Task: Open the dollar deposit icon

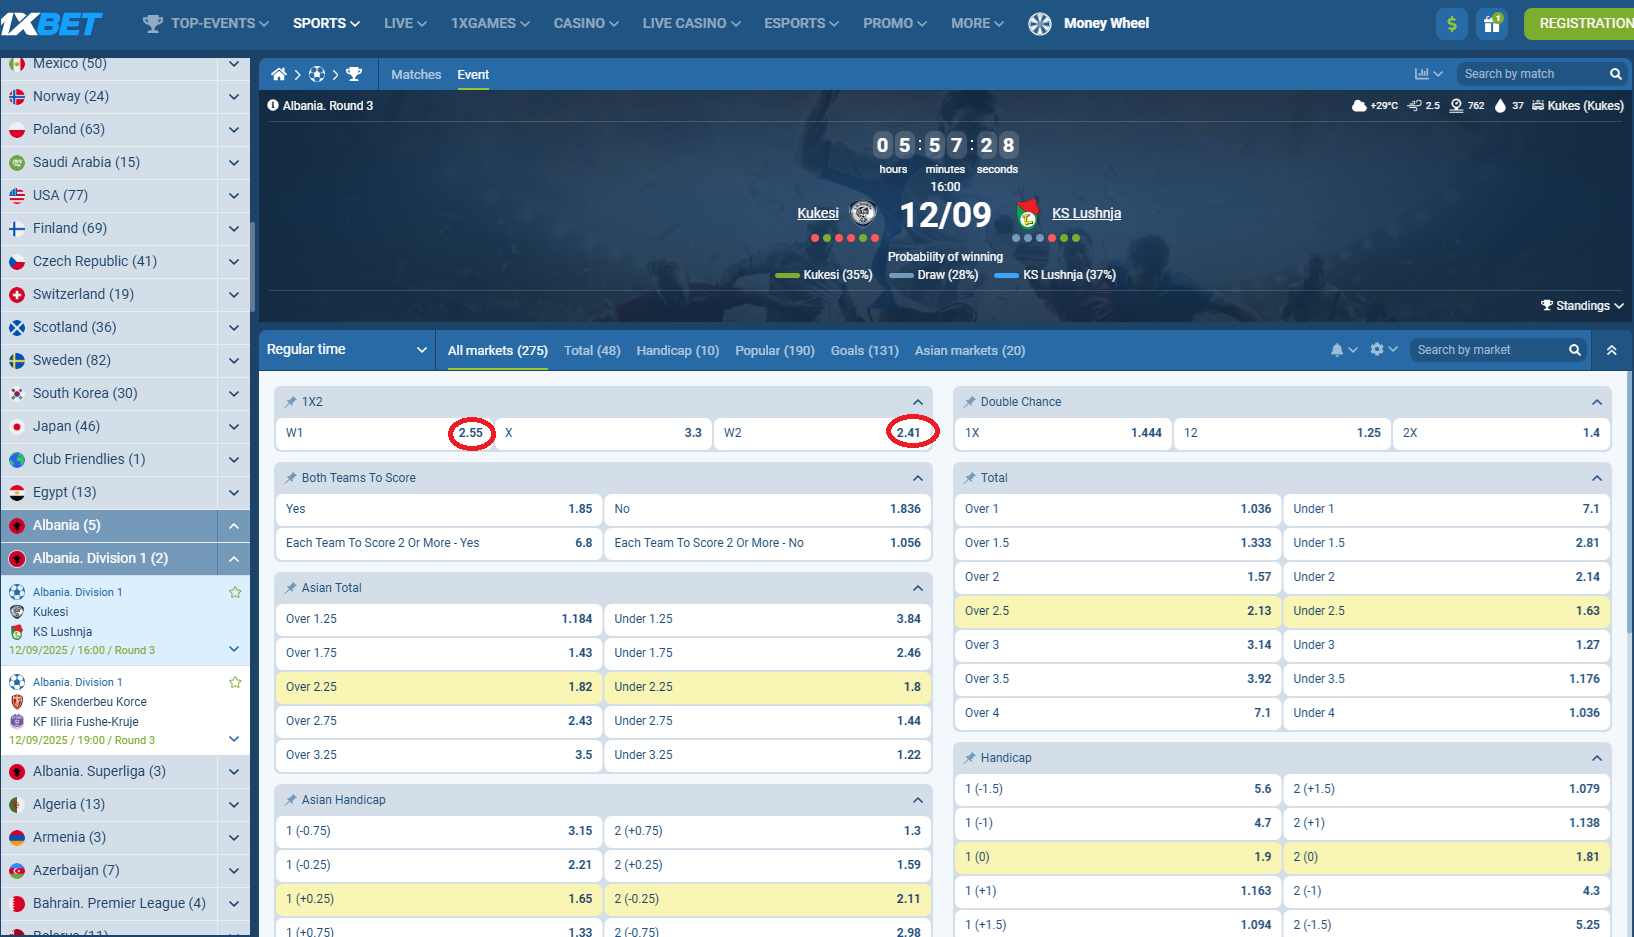Action: pyautogui.click(x=1452, y=24)
